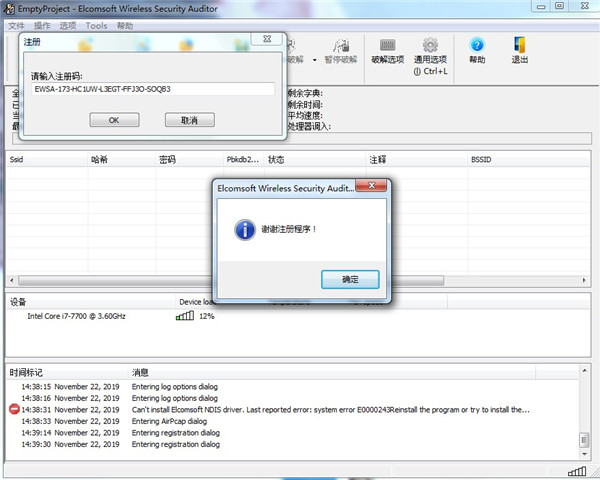This screenshot has width=600, height=480.
Task: Select the NDIS driver error log message
Action: [x=331, y=410]
